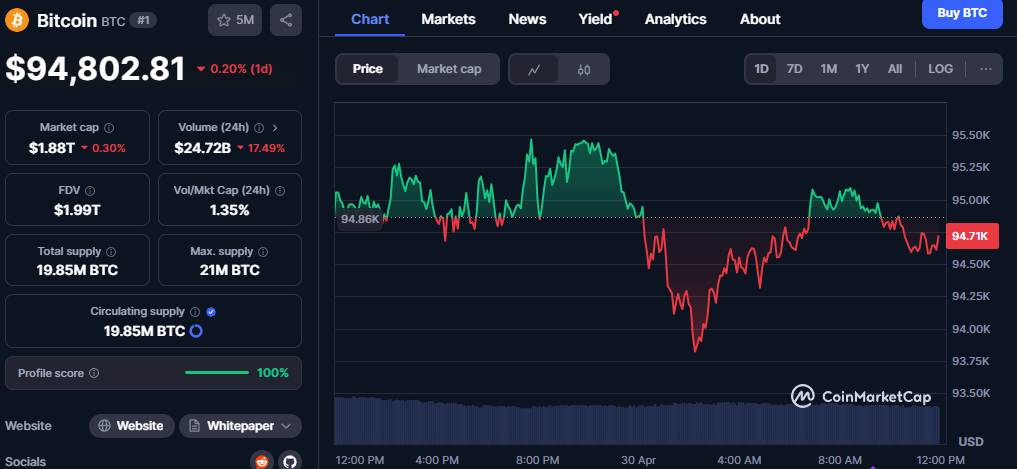Image resolution: width=1017 pixels, height=469 pixels.
Task: Click the 93.50K price axis label
Action: click(x=971, y=393)
